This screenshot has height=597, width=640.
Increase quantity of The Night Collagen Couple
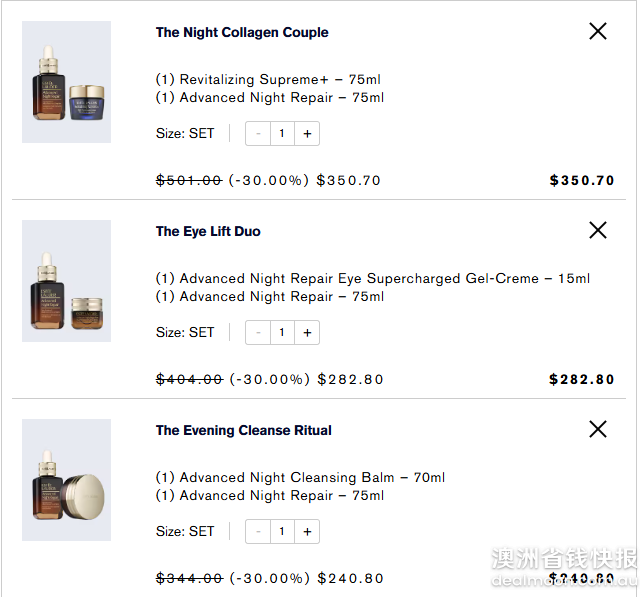(307, 133)
